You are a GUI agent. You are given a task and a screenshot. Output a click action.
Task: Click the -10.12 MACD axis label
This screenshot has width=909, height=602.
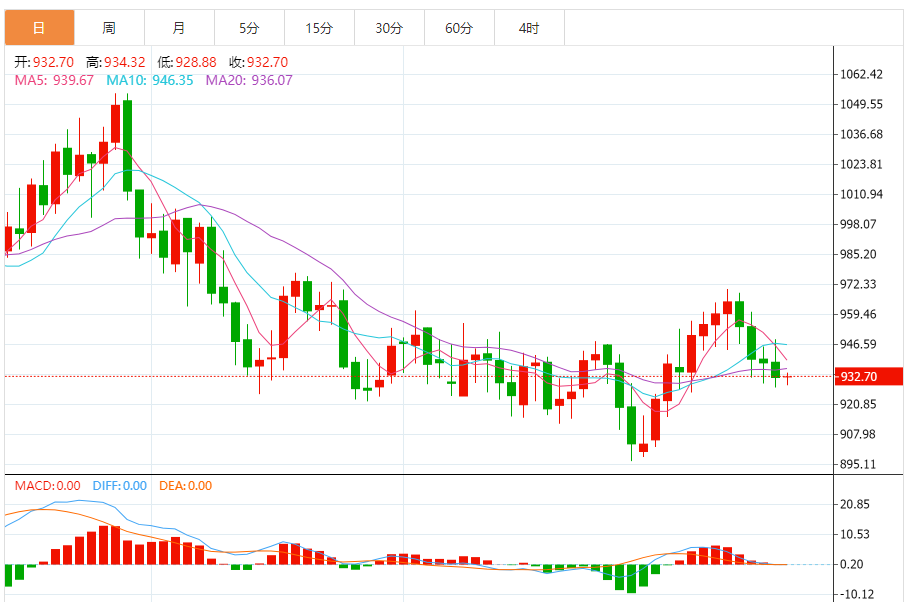(x=857, y=594)
